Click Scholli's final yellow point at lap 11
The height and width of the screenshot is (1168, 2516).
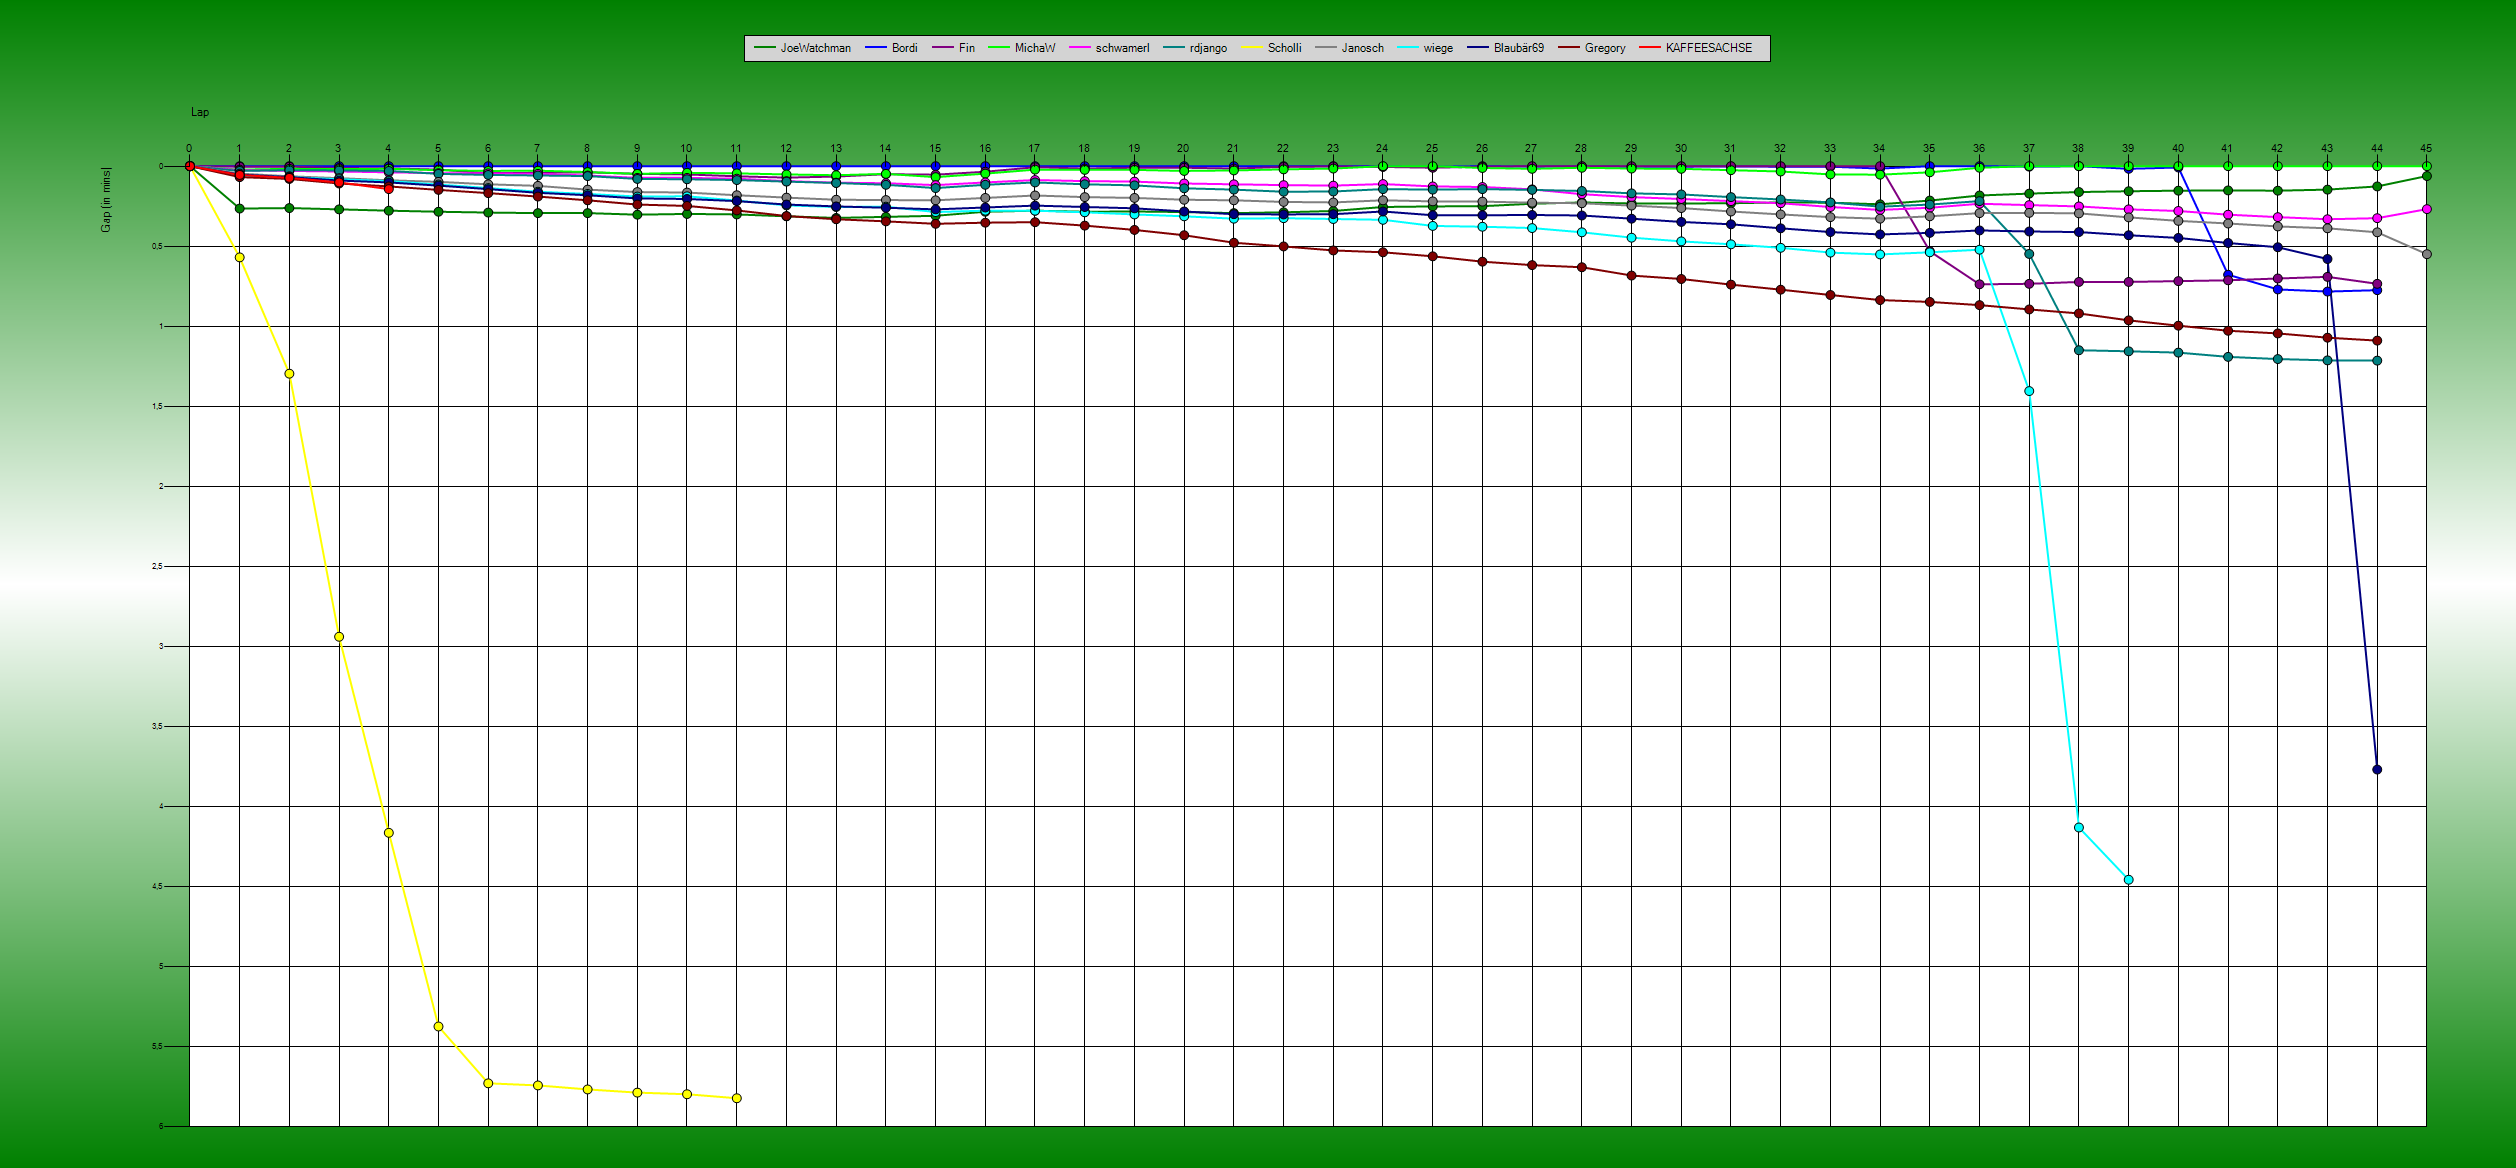[737, 1098]
